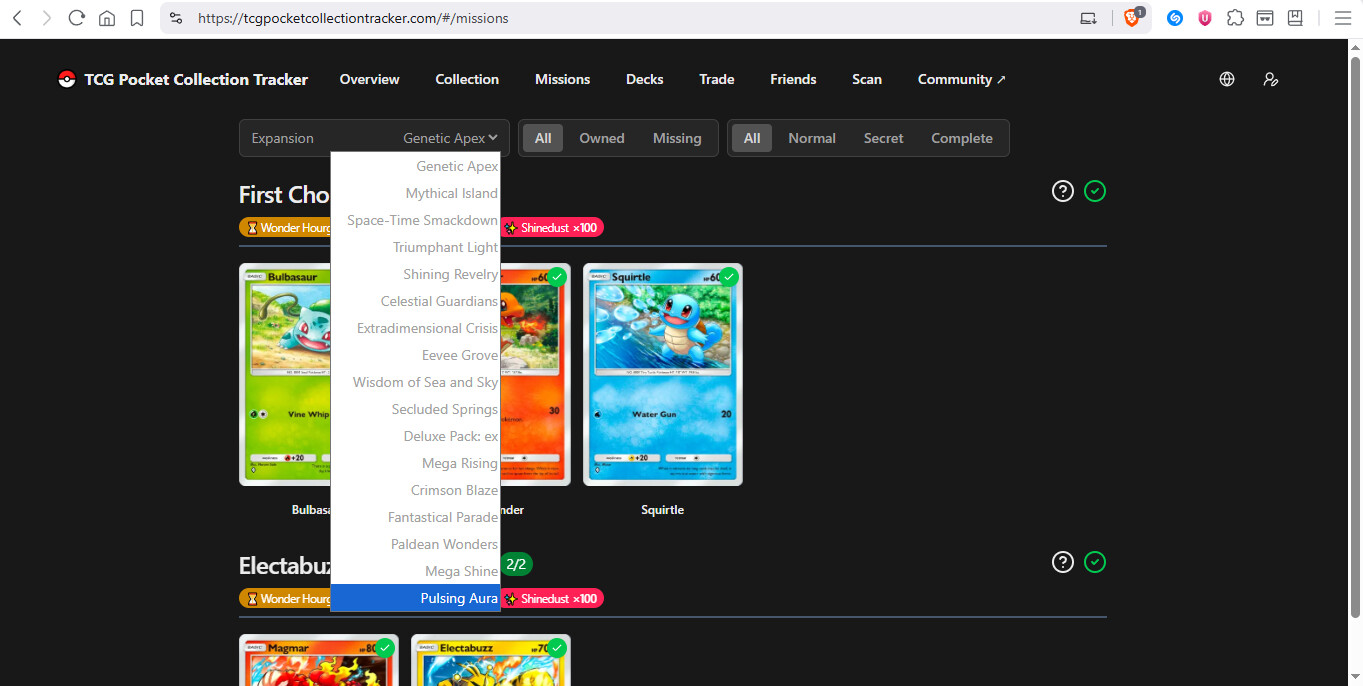1363x686 pixels.
Task: Open the Scan page
Action: pyautogui.click(x=867, y=79)
